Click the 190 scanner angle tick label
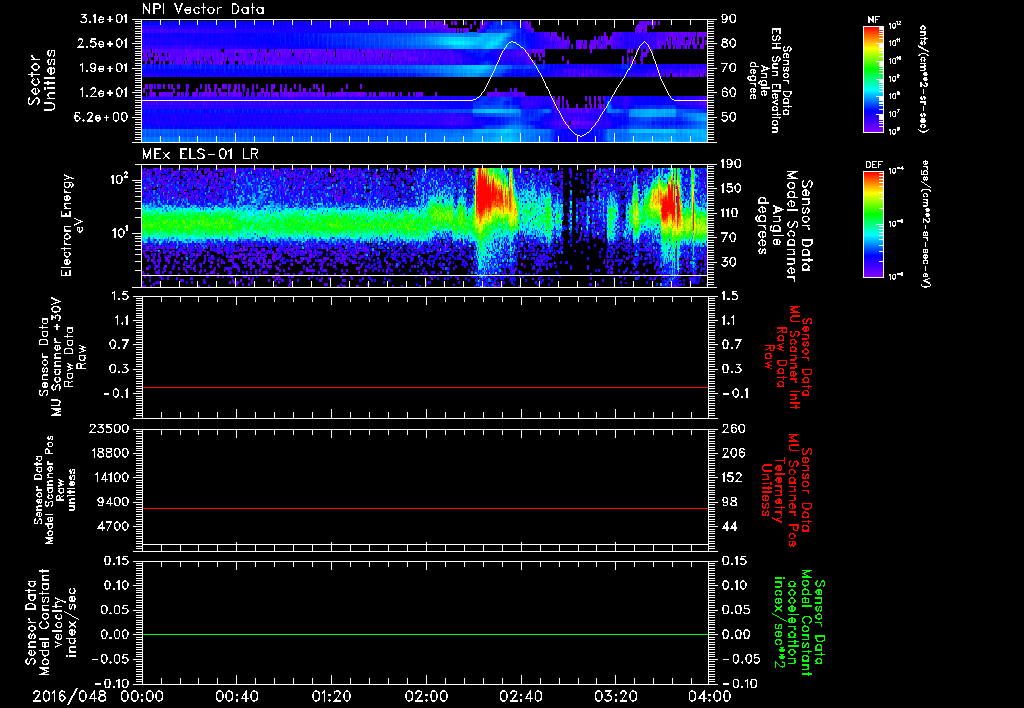The height and width of the screenshot is (708, 1024). pyautogui.click(x=731, y=164)
